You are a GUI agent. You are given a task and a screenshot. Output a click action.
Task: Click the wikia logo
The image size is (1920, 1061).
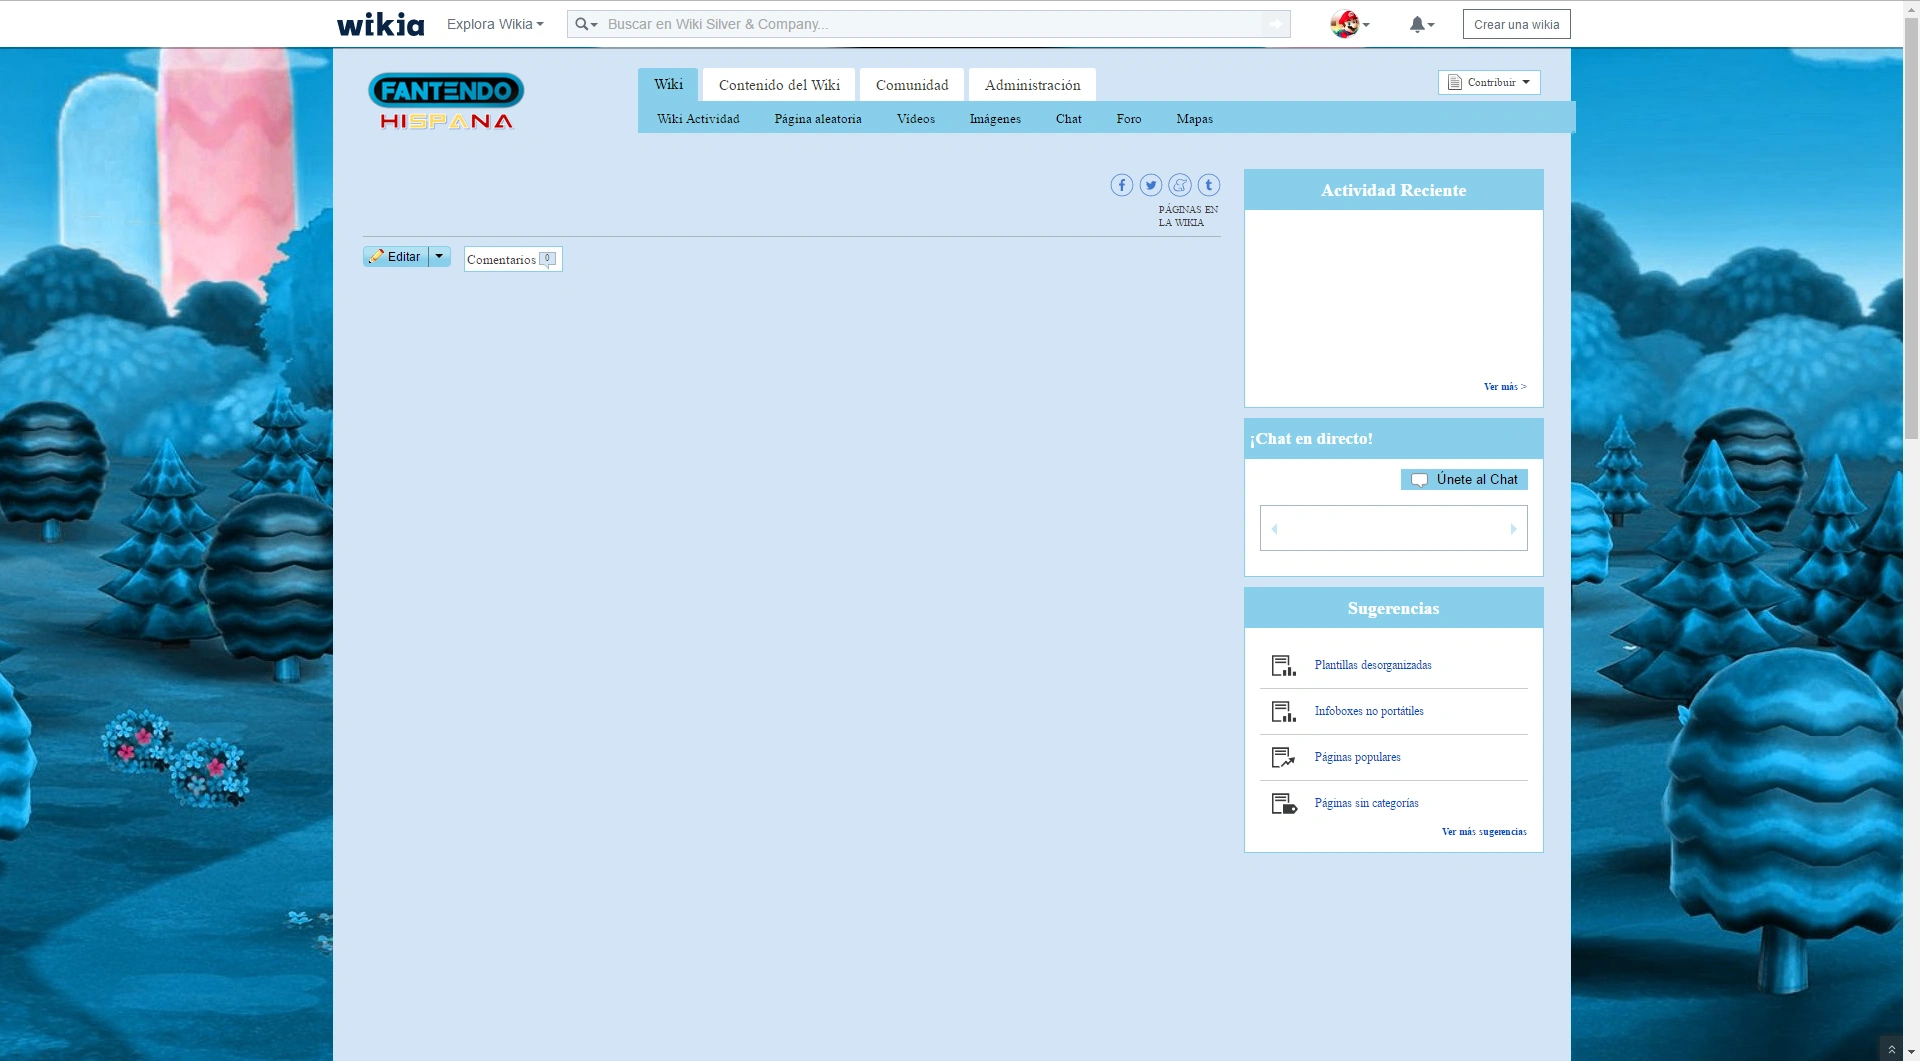380,24
